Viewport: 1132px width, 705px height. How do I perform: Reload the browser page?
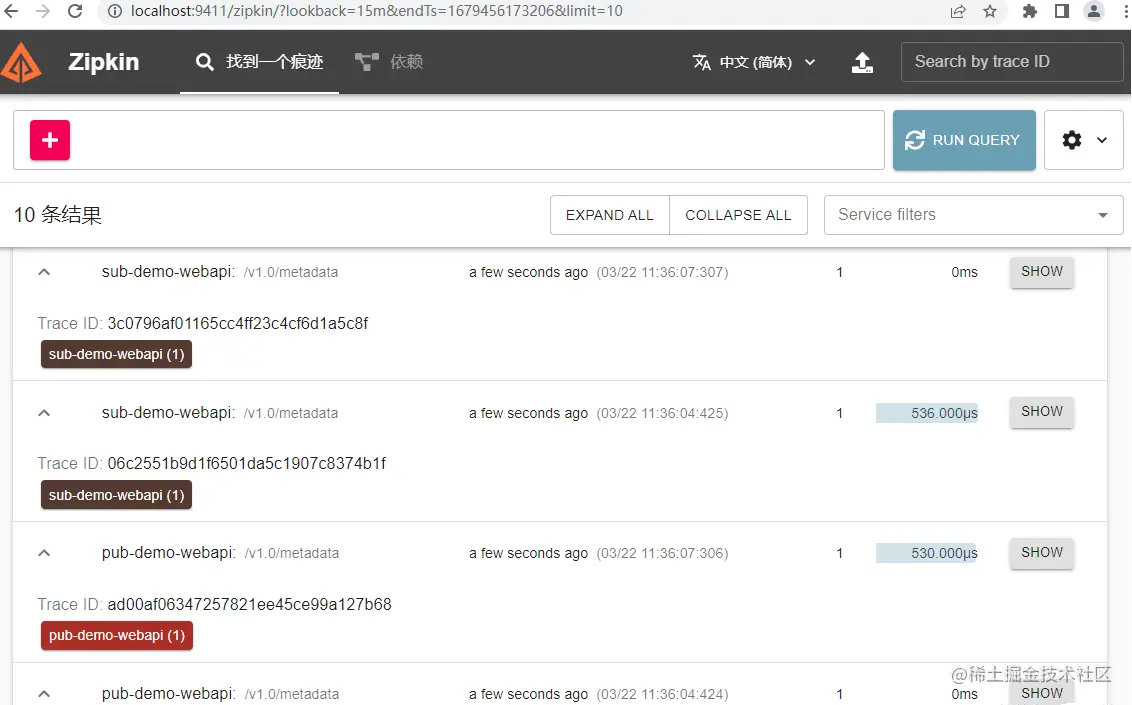(75, 11)
